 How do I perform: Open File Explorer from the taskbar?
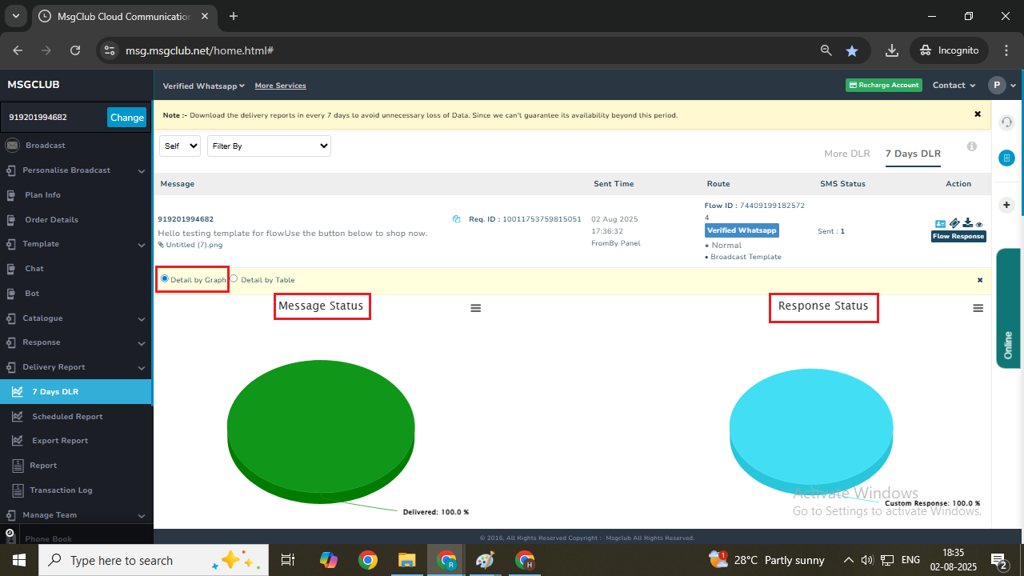click(407, 560)
